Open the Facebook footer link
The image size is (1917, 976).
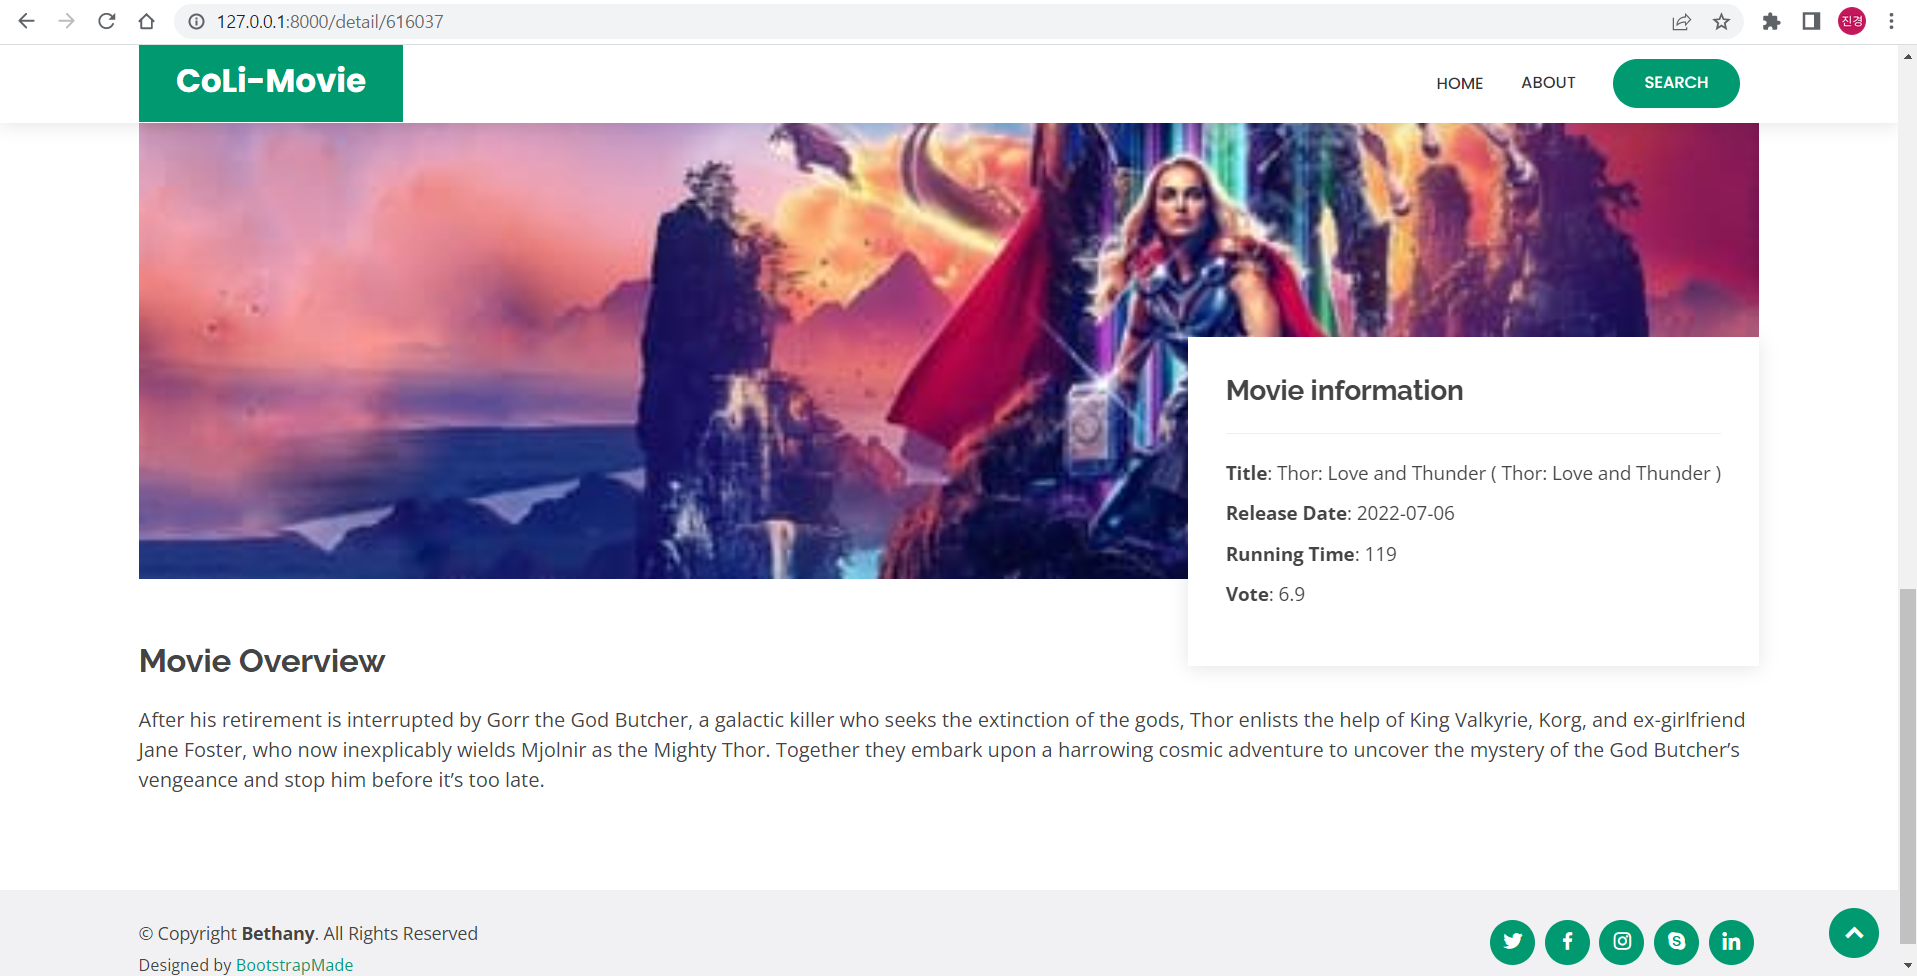click(1567, 942)
